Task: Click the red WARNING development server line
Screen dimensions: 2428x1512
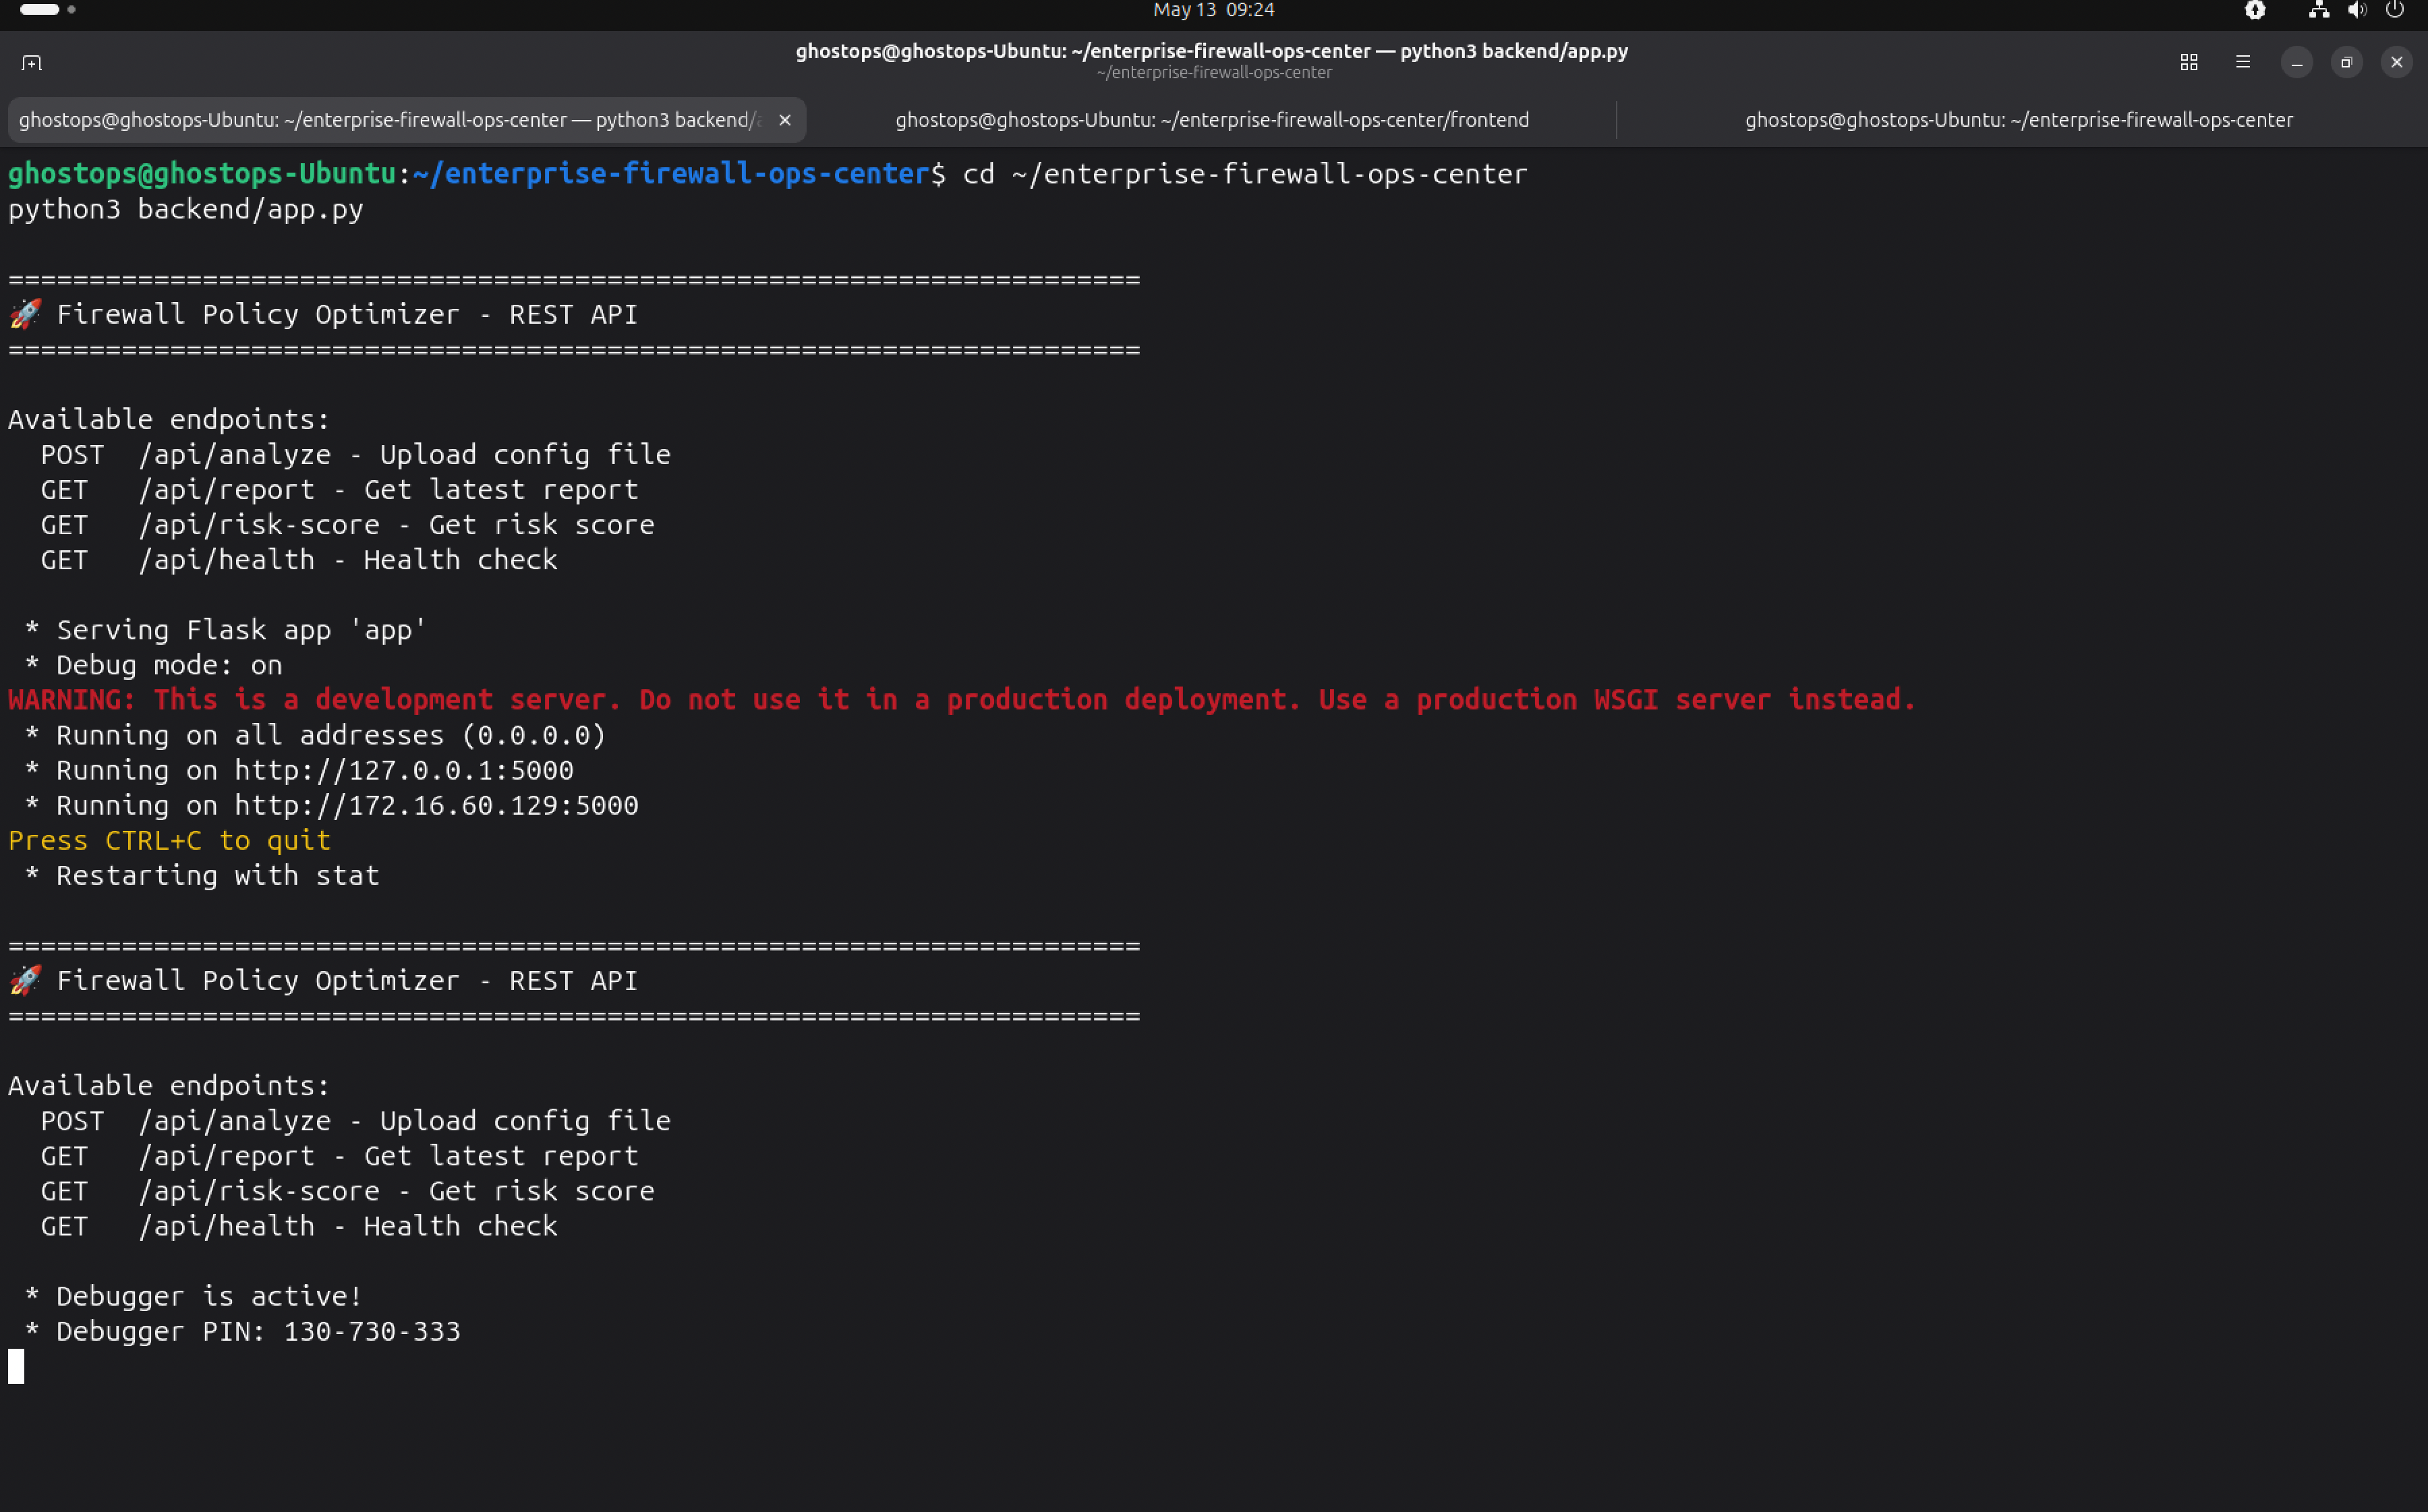Action: click(x=962, y=700)
